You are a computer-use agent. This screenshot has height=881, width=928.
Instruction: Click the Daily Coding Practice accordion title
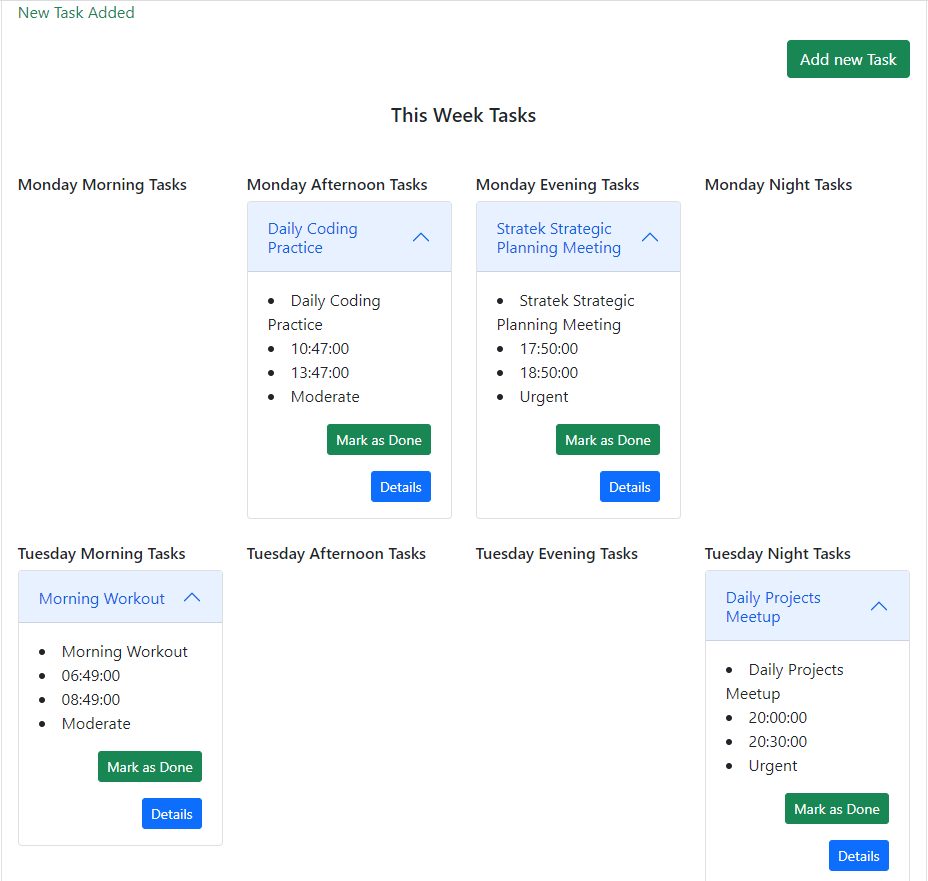tap(312, 238)
